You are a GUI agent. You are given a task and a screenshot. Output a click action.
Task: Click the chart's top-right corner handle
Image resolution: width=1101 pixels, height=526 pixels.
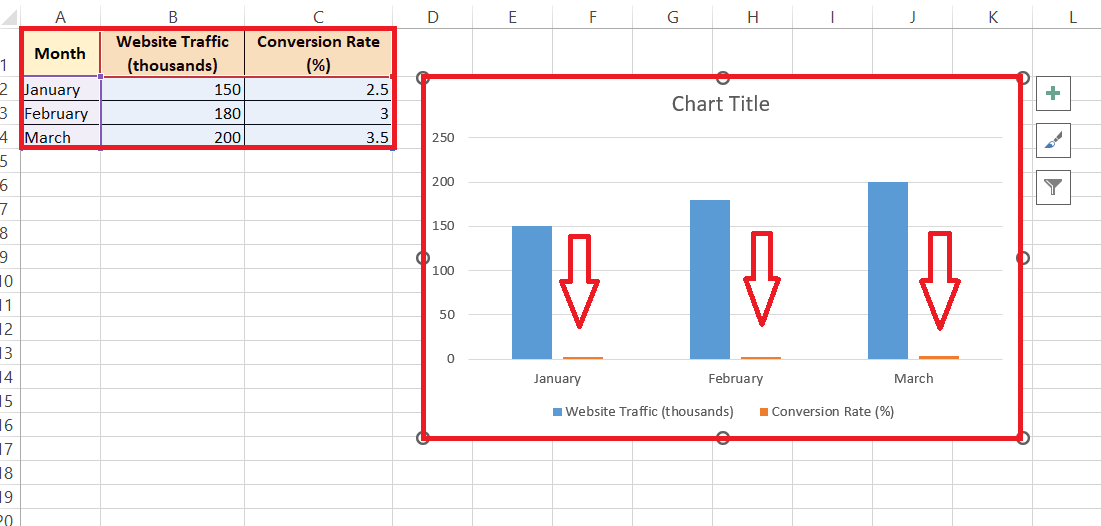click(x=1023, y=77)
